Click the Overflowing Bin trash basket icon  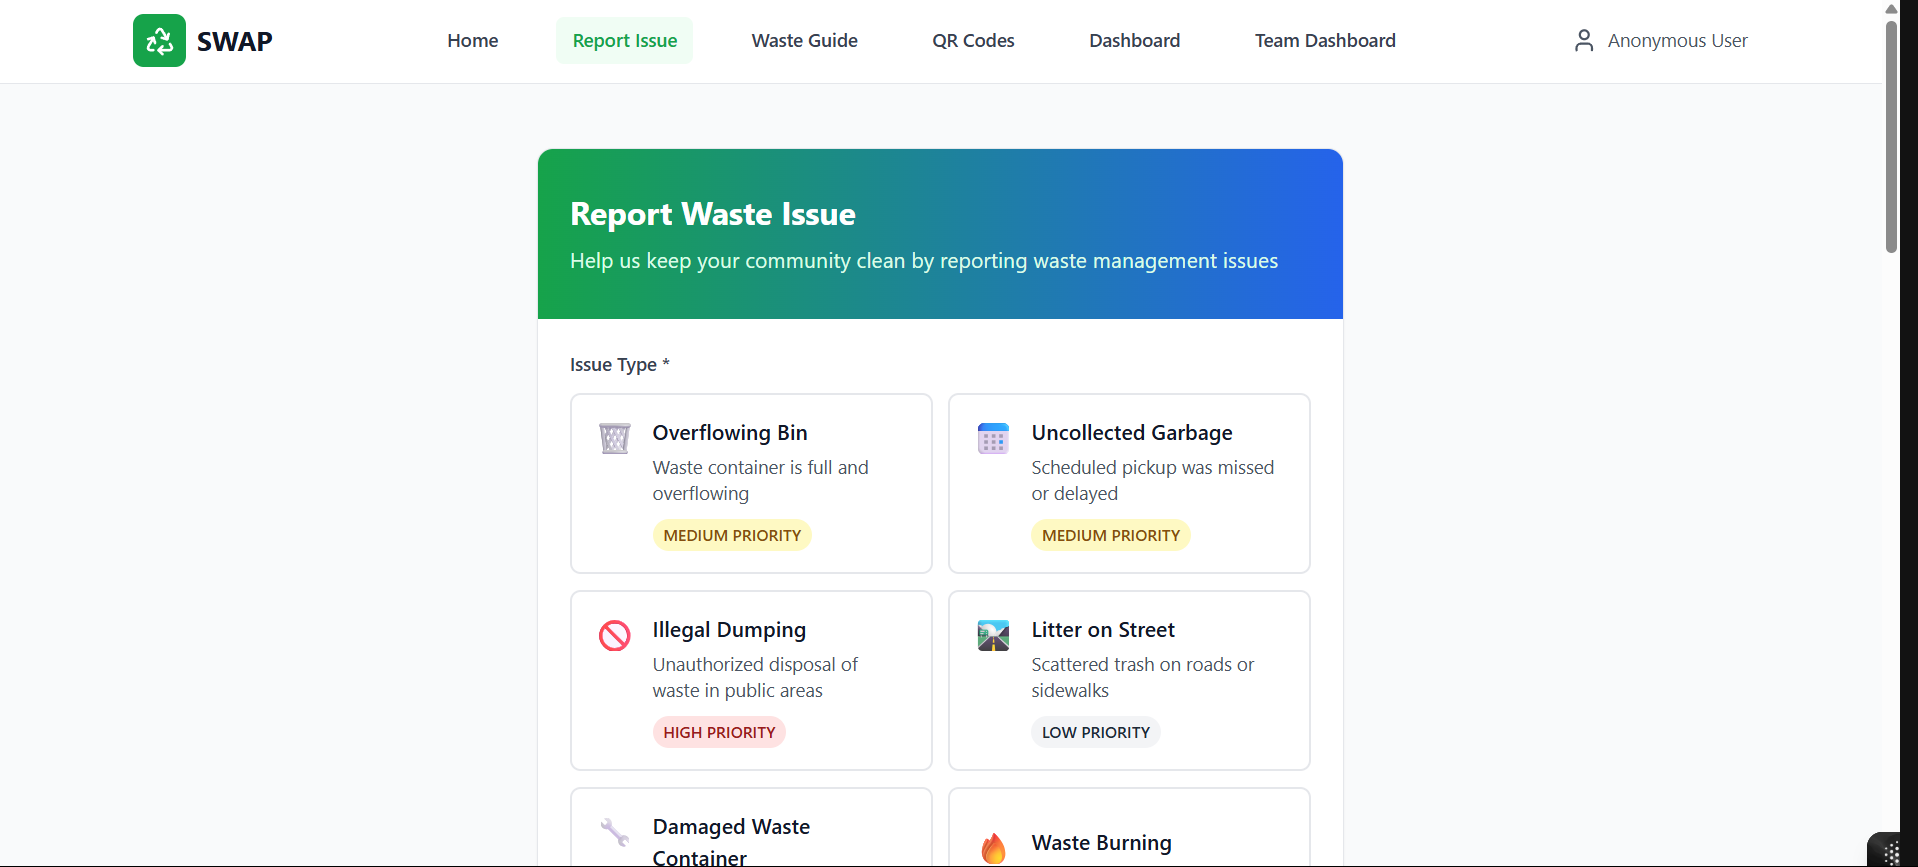point(614,438)
